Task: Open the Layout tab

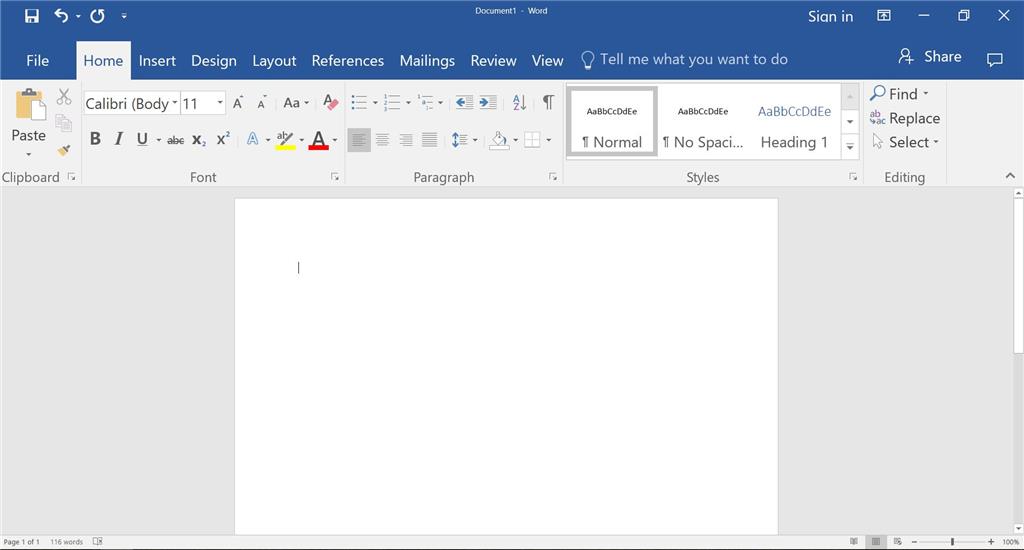Action: click(274, 61)
